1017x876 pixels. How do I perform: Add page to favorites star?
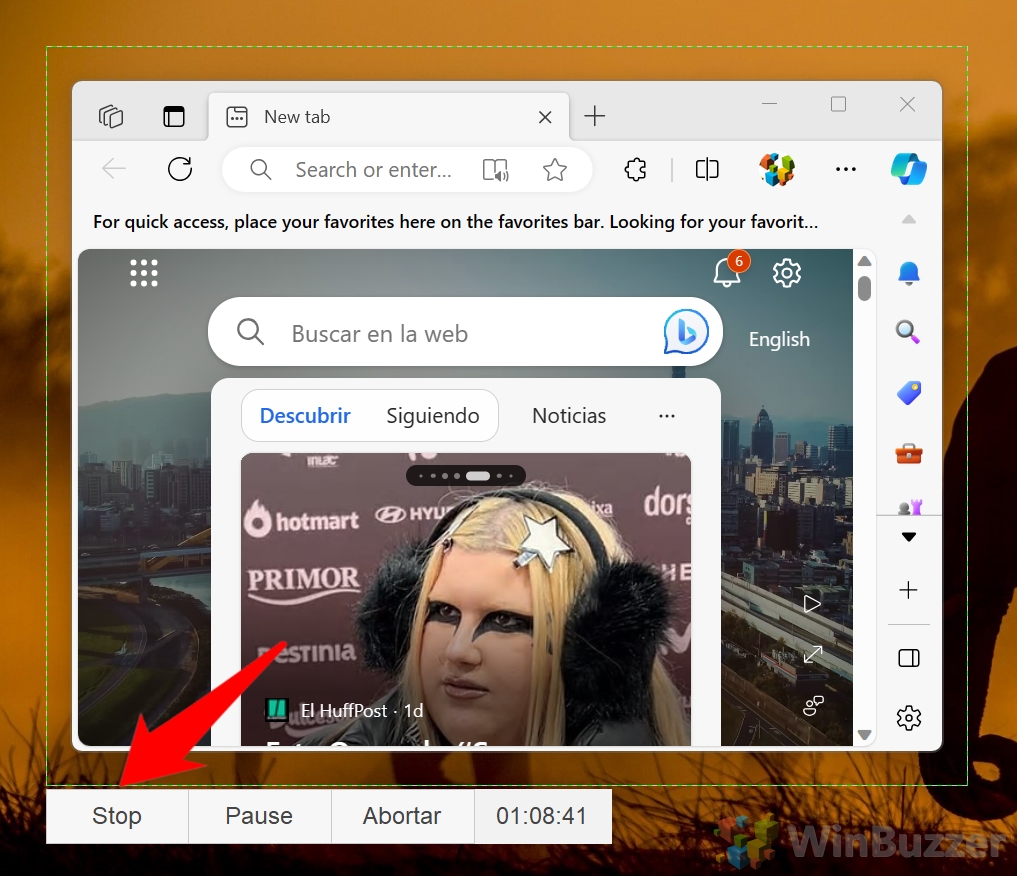click(555, 170)
